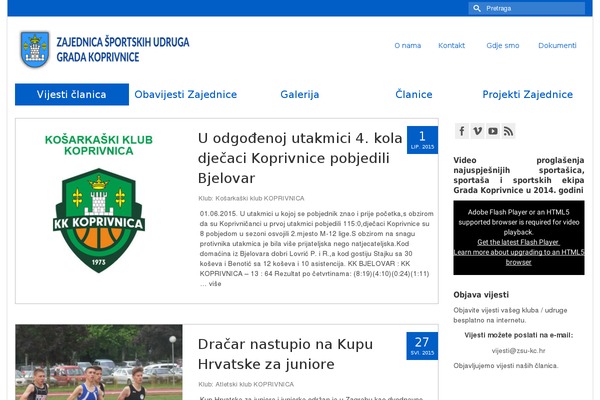Screen dimensions: 600x400
Task: Click the Klub: Košarkaški klub KOPRIVNICA label
Action: point(251,198)
